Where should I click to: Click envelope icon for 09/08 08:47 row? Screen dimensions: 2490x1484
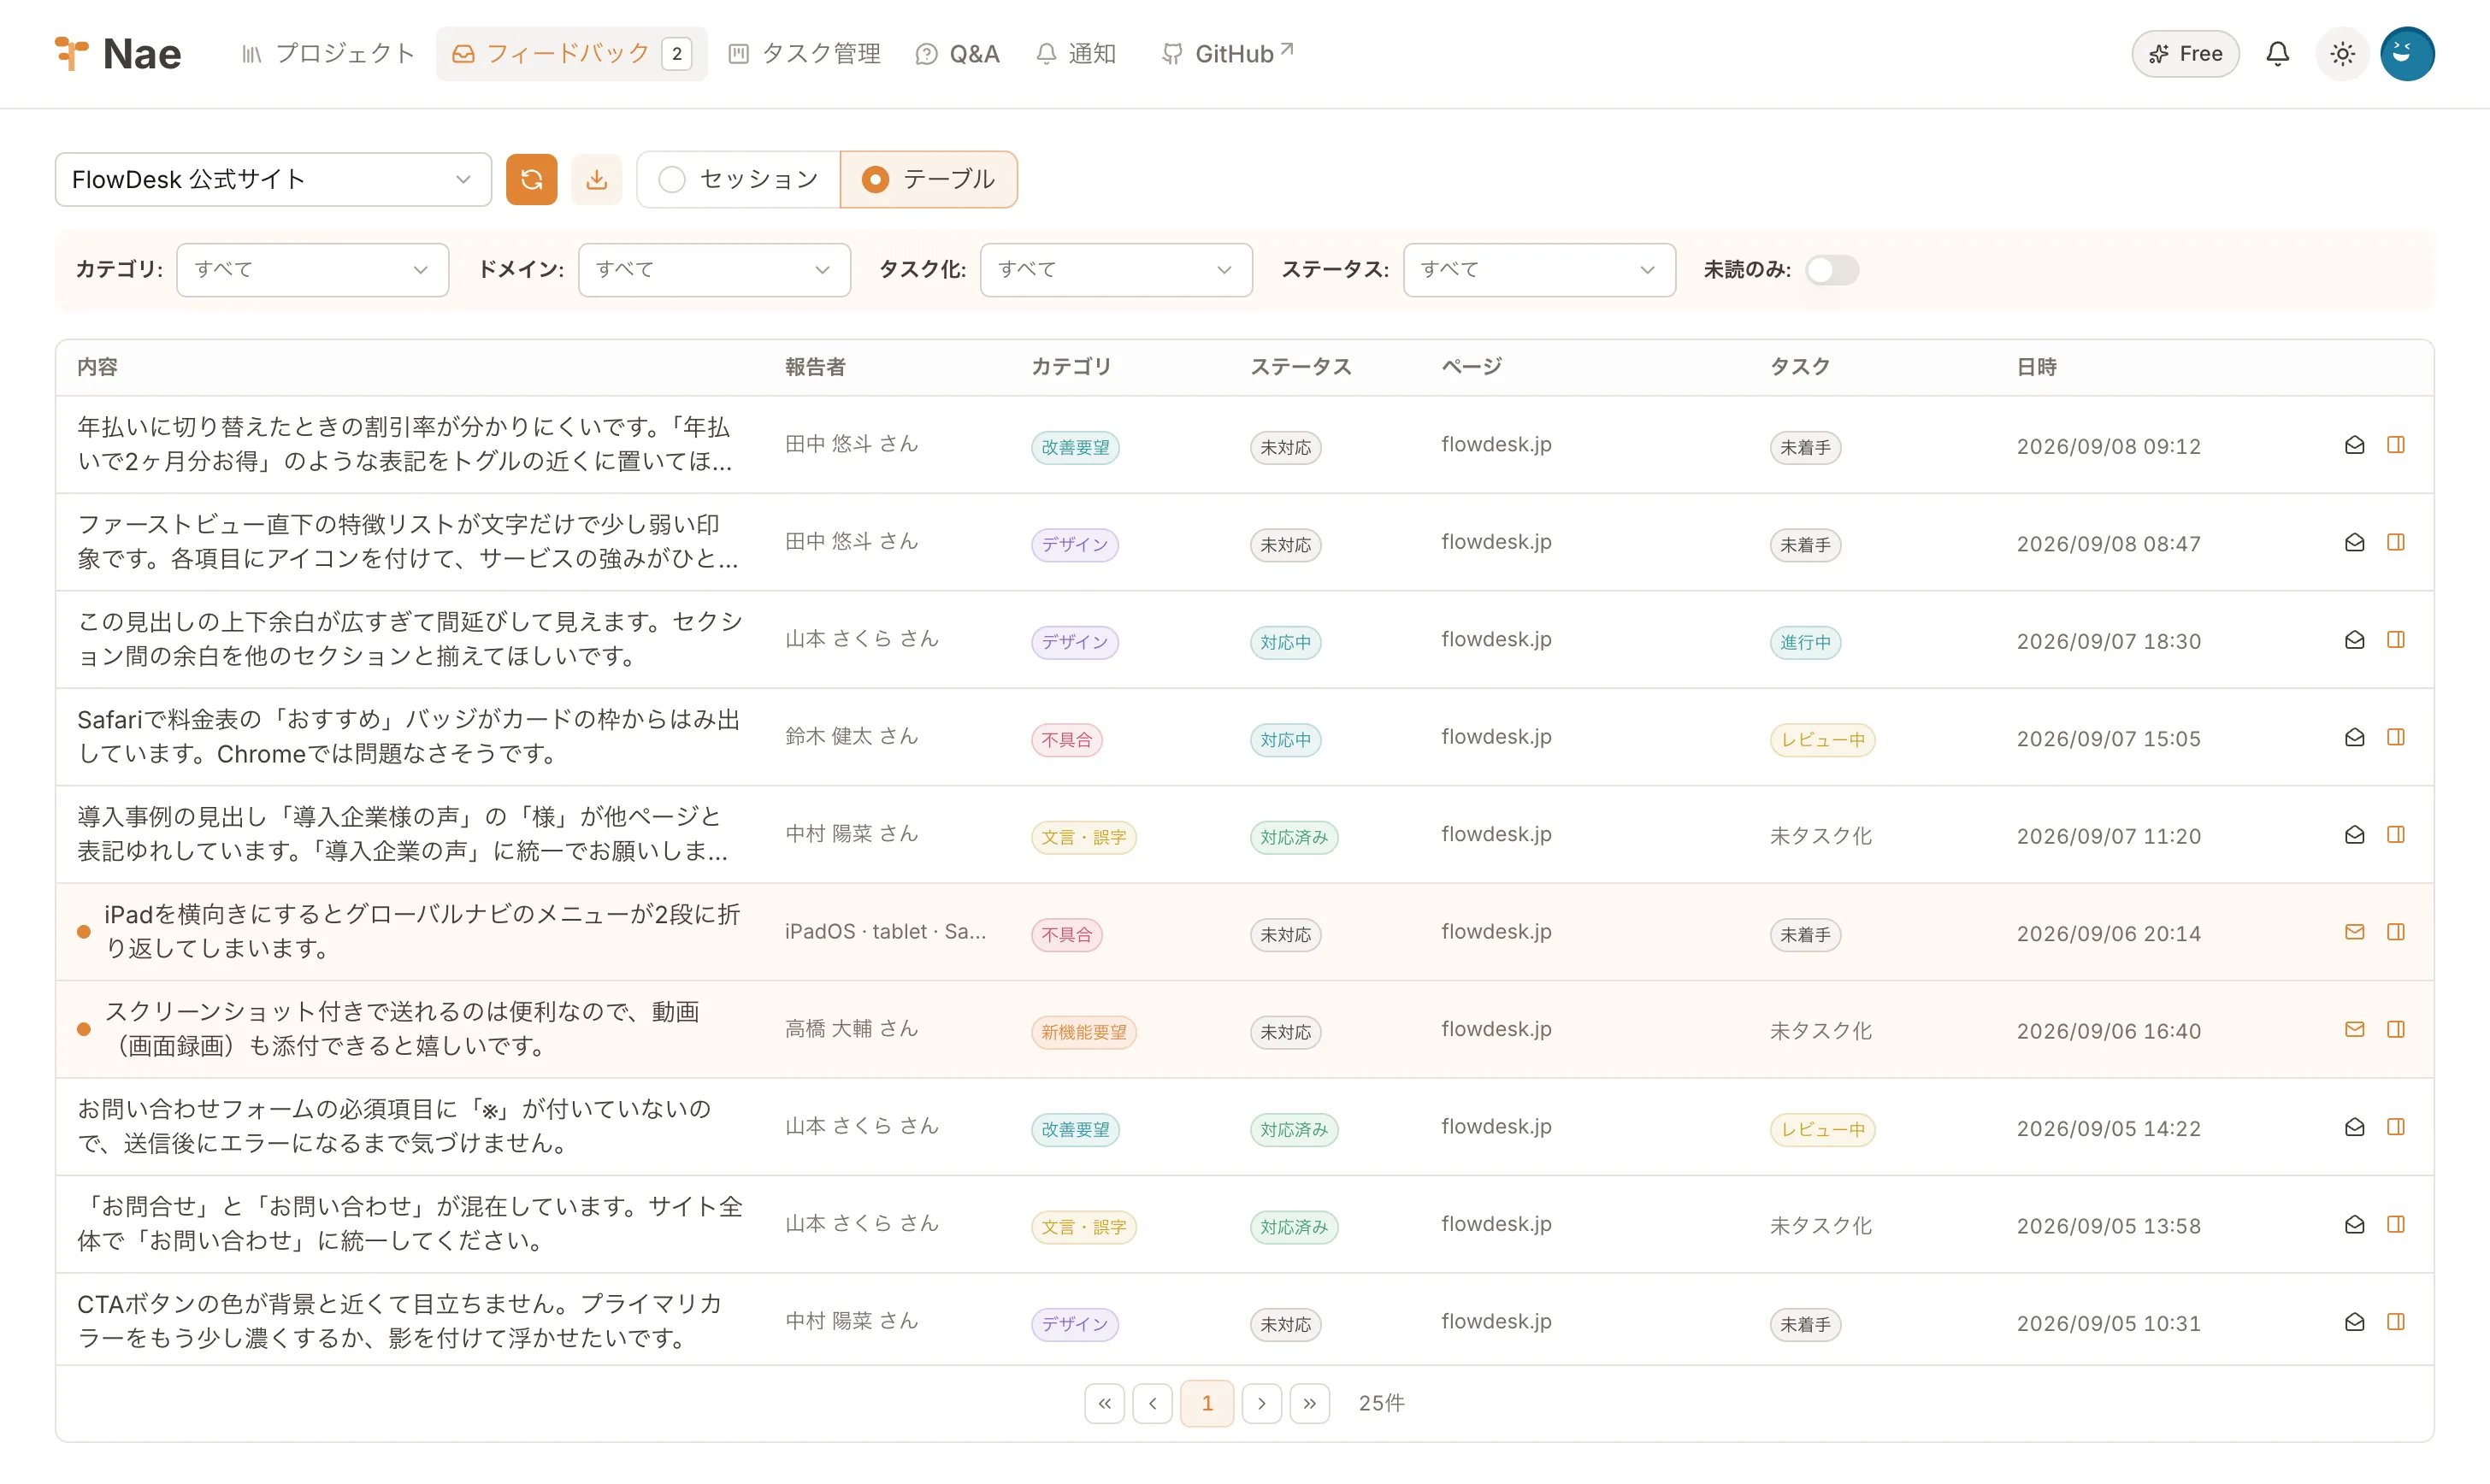click(x=2354, y=542)
